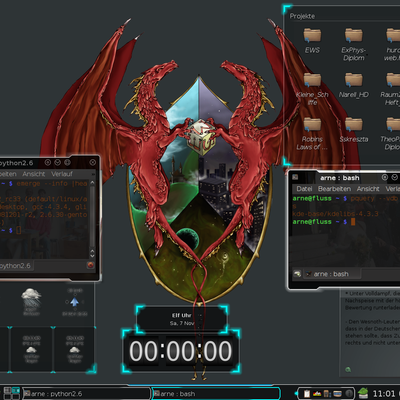This screenshot has height=400, width=400.
Task: Open the Sskreszta folder
Action: [x=354, y=130]
